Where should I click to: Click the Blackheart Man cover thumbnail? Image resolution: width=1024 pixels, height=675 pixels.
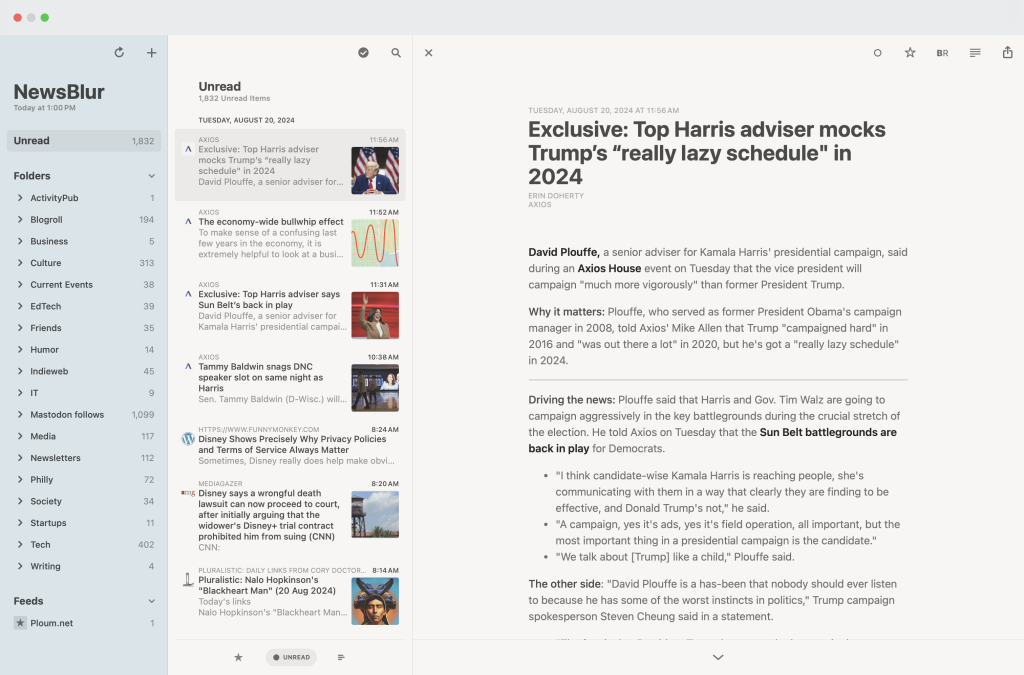375,601
